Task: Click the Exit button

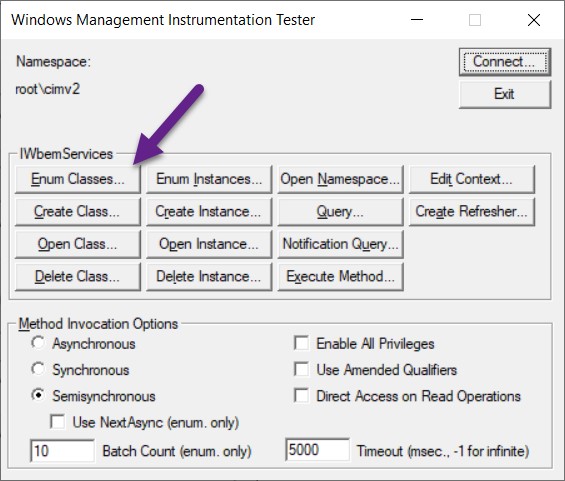Action: 505,94
